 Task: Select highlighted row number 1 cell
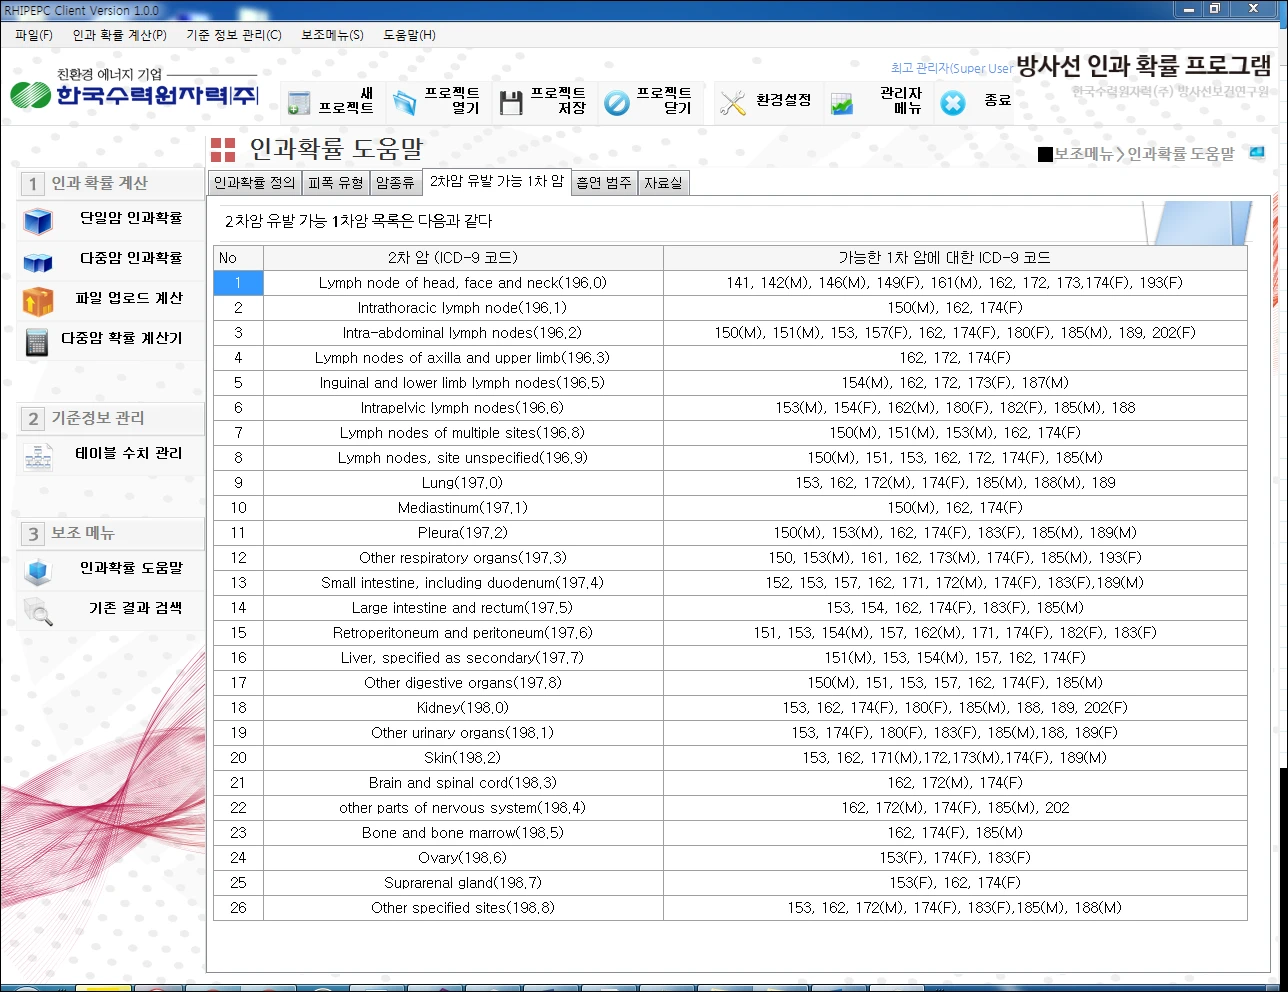click(238, 283)
